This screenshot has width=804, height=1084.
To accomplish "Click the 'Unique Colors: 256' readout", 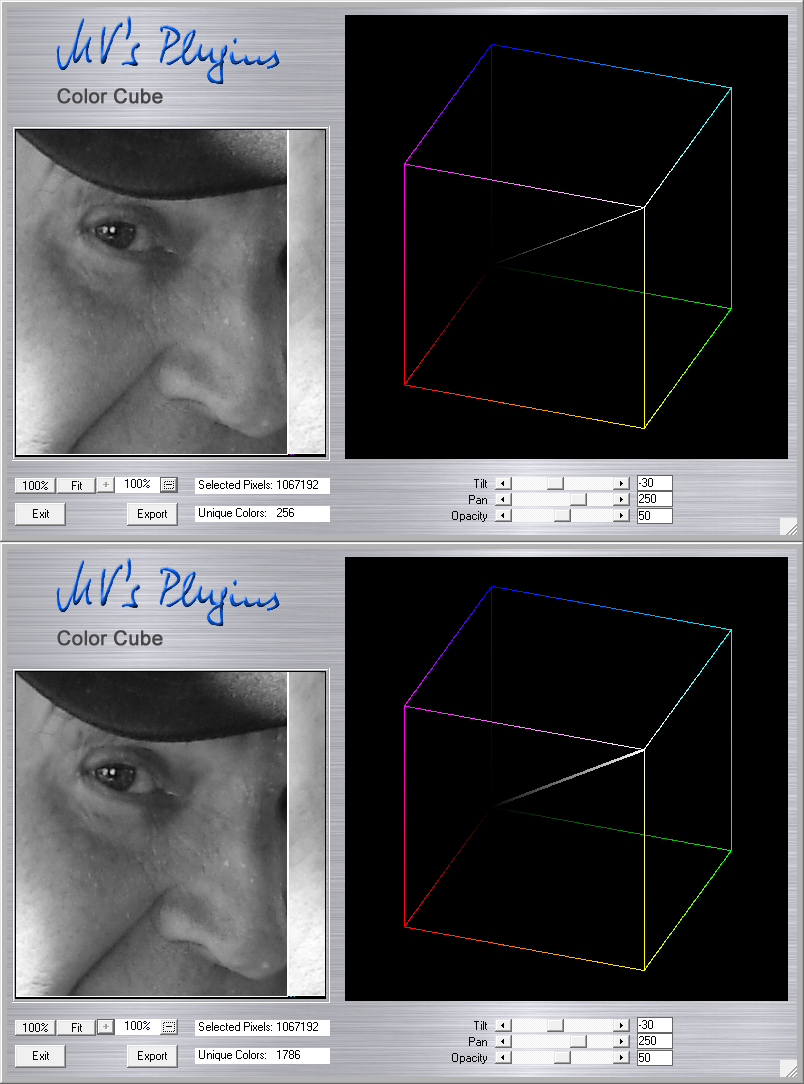I will pos(262,513).
